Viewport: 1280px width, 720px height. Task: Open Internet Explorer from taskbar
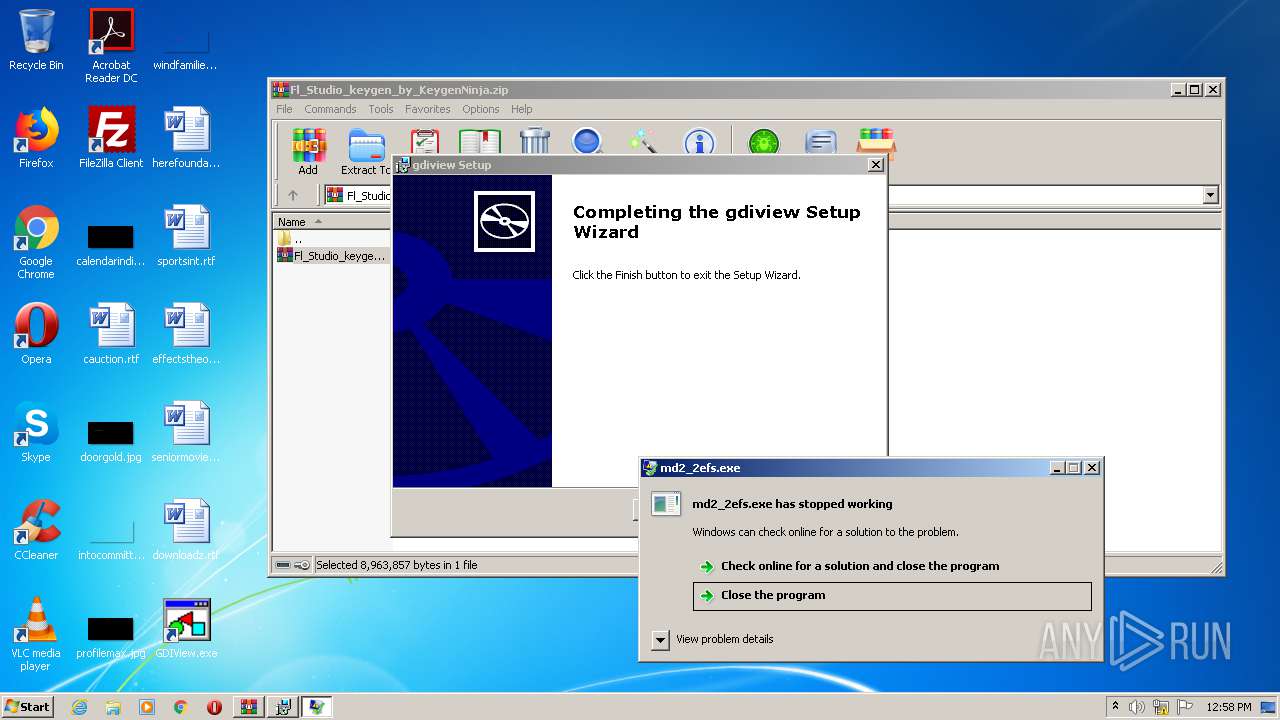[80, 707]
